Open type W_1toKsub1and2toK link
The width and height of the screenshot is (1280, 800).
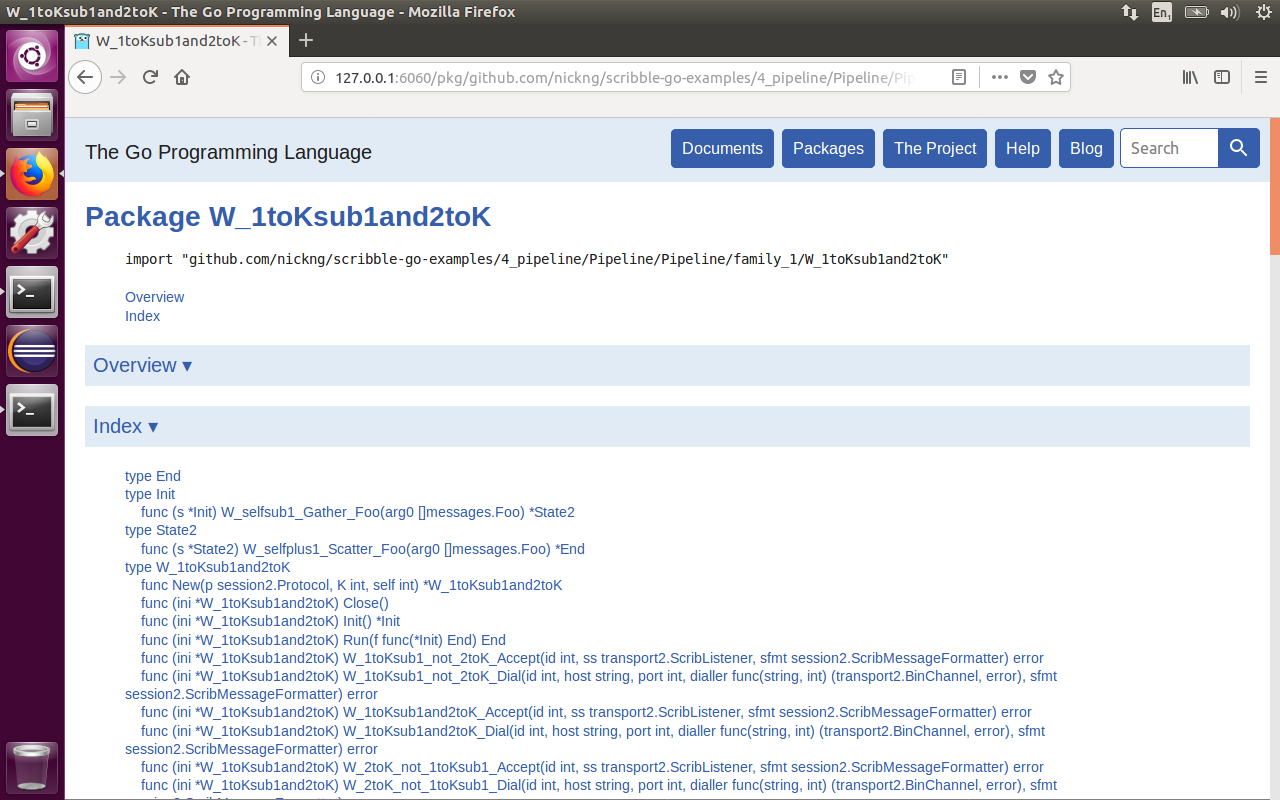(x=208, y=567)
